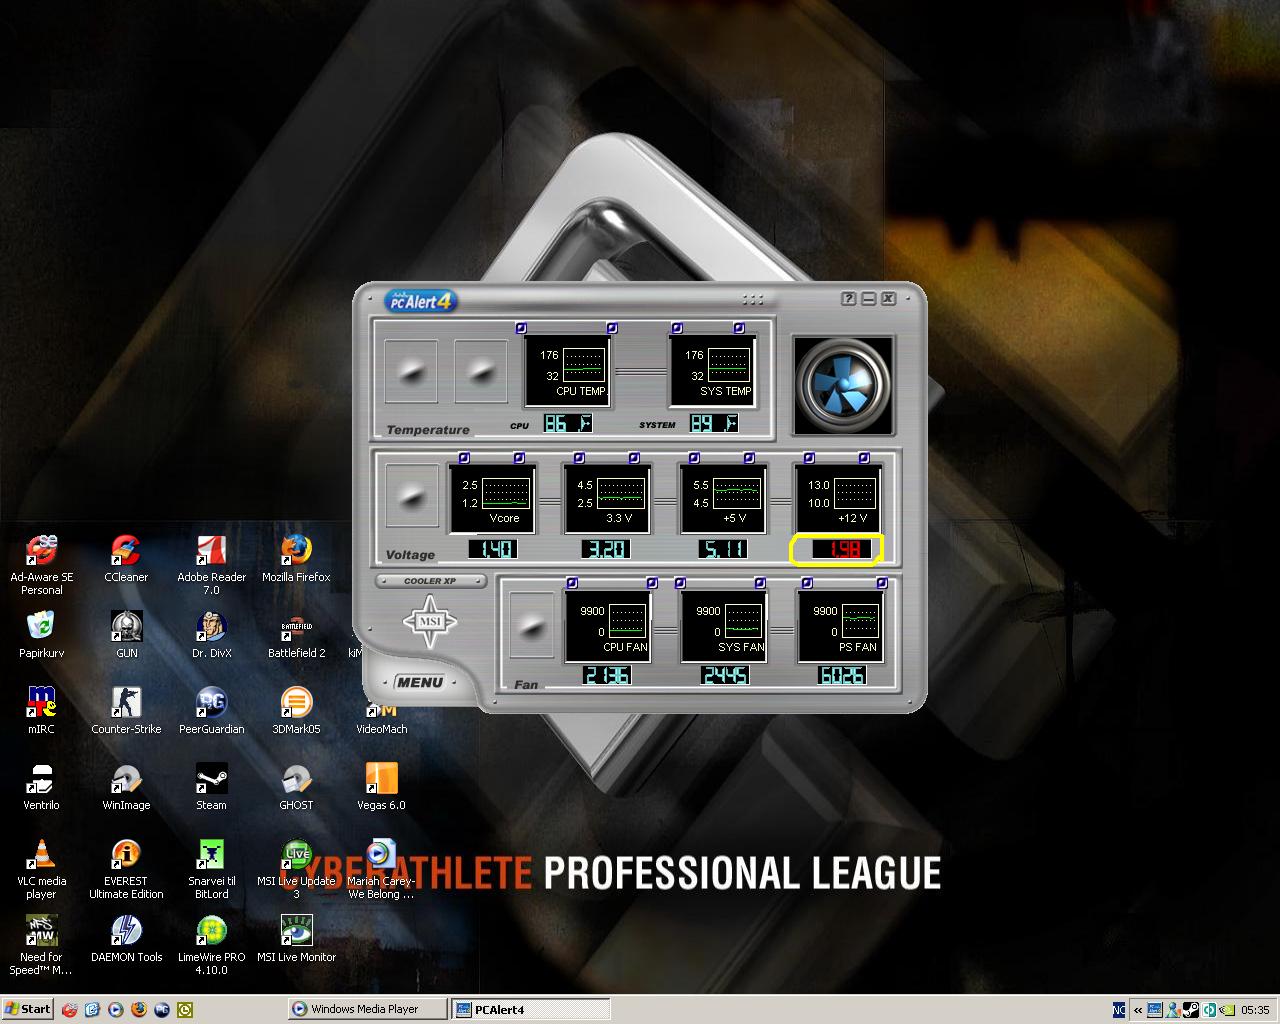Toggle right blue switch above +5 V monitor
1280x1024 pixels.
pyautogui.click(x=749, y=458)
